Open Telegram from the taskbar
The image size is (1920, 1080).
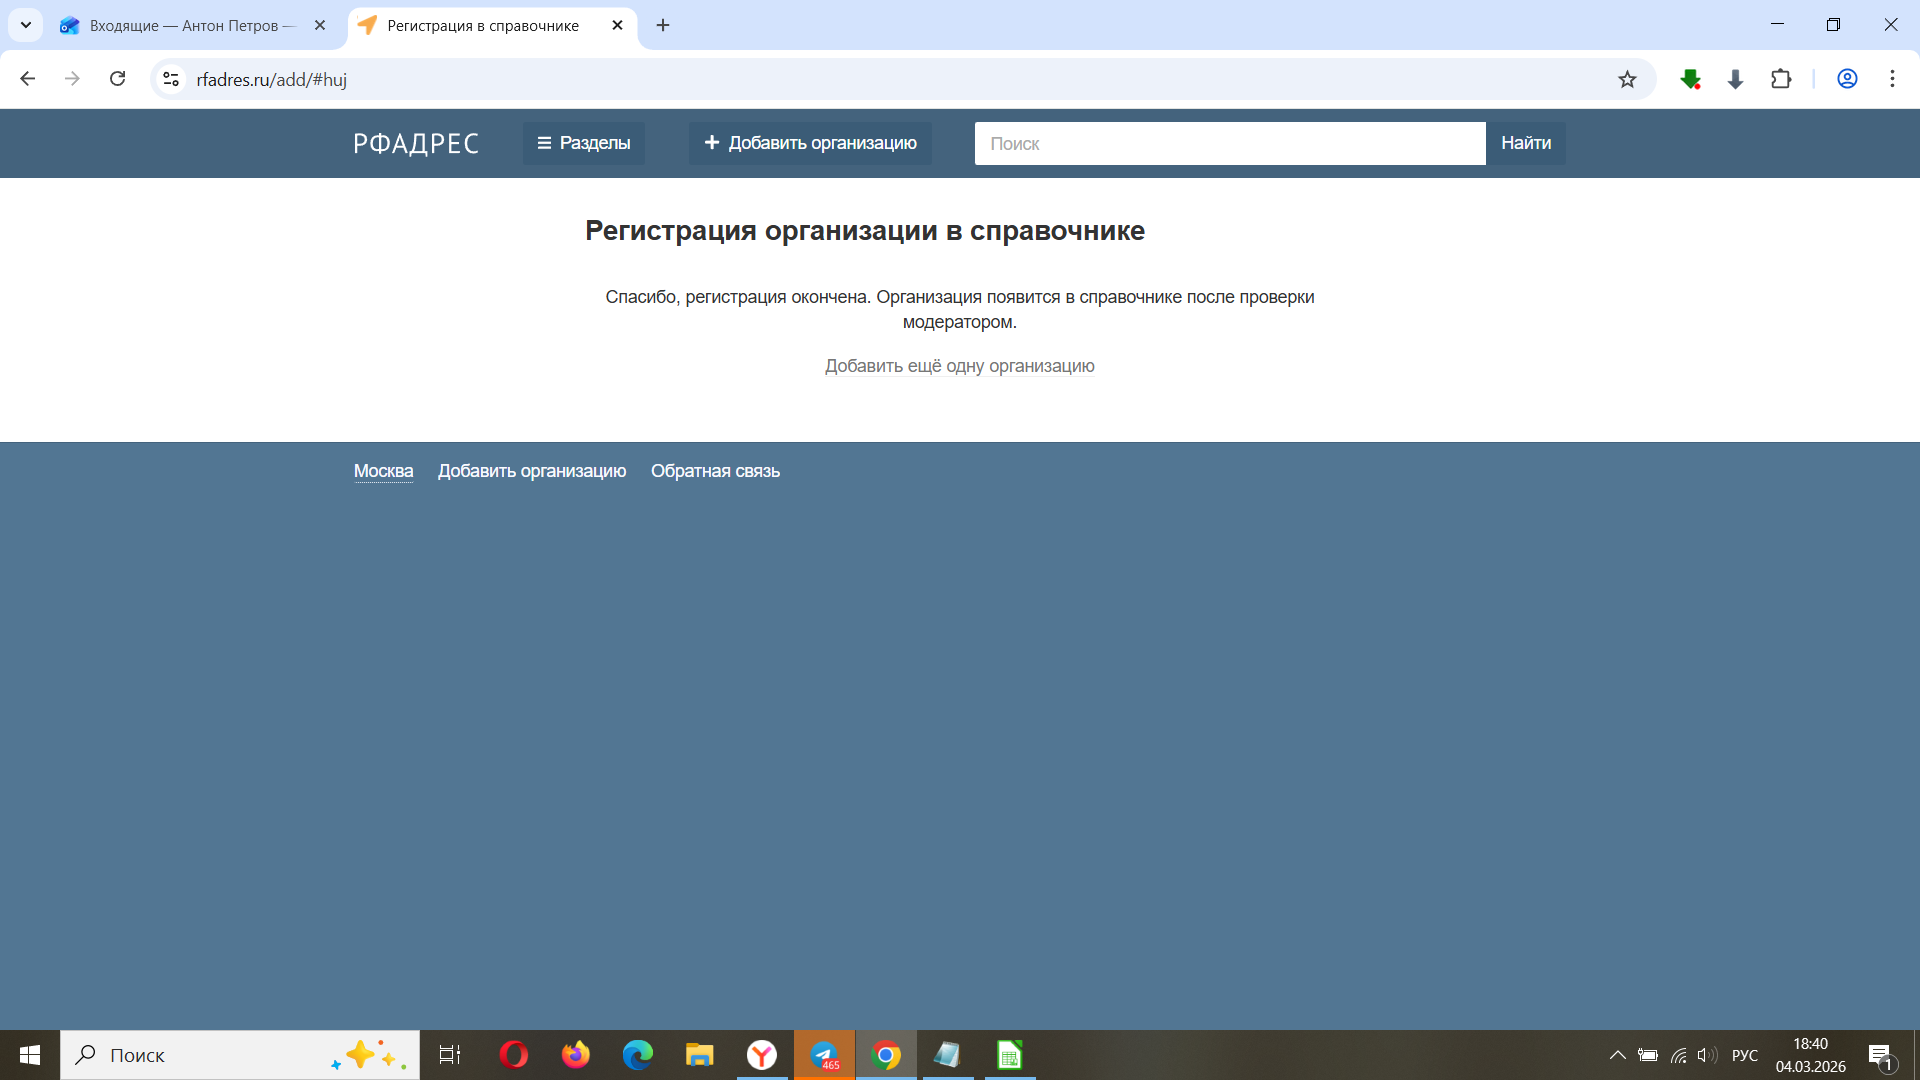click(824, 1055)
